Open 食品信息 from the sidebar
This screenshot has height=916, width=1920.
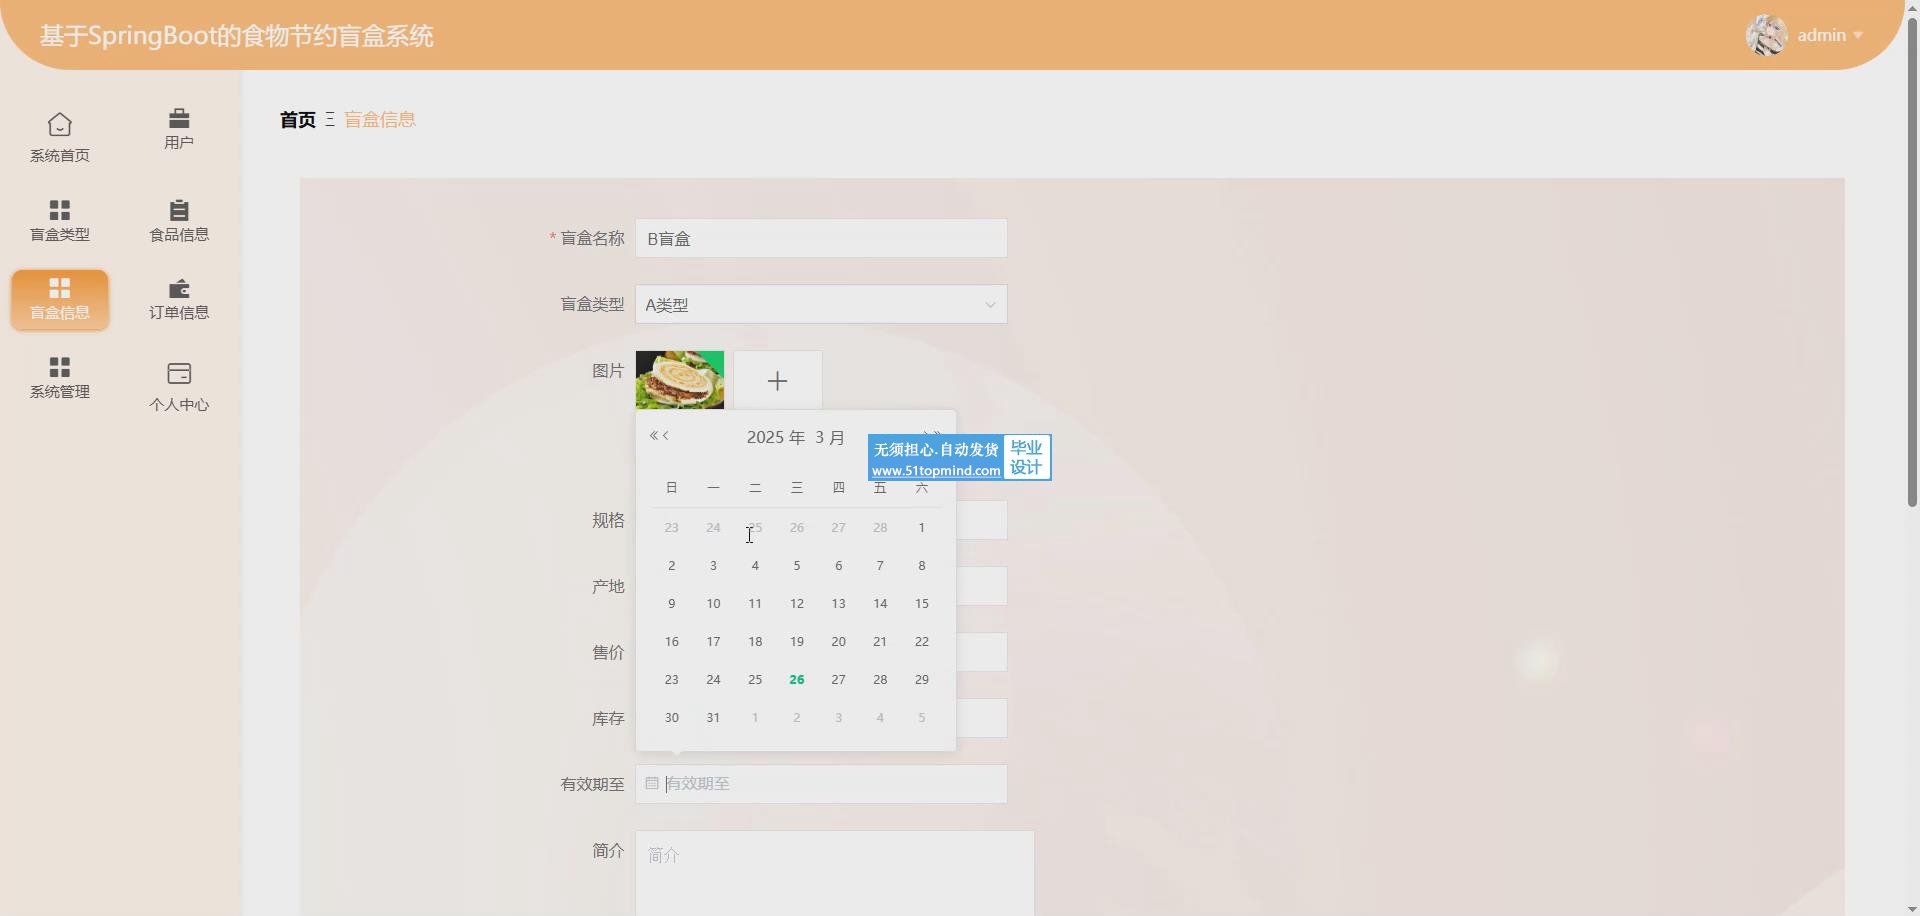(x=179, y=220)
